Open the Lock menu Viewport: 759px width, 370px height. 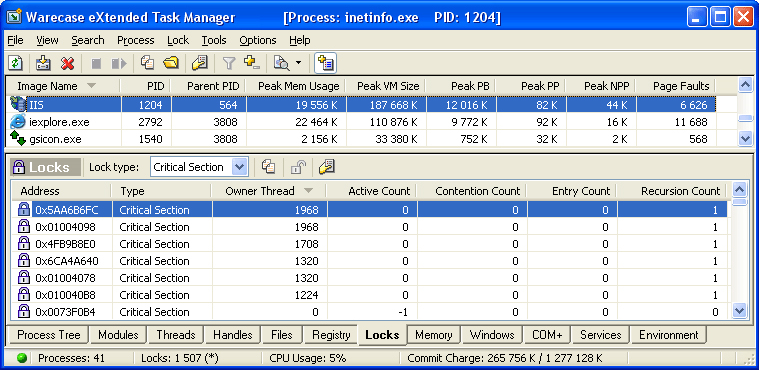[x=178, y=40]
